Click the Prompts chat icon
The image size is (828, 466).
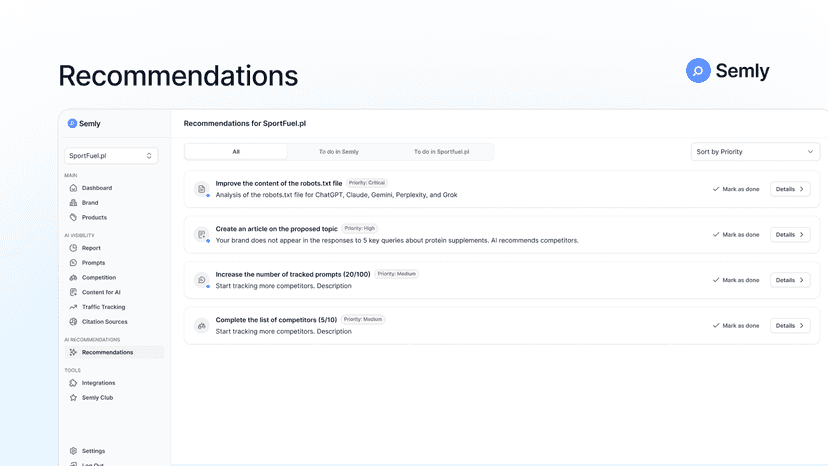[x=73, y=263]
